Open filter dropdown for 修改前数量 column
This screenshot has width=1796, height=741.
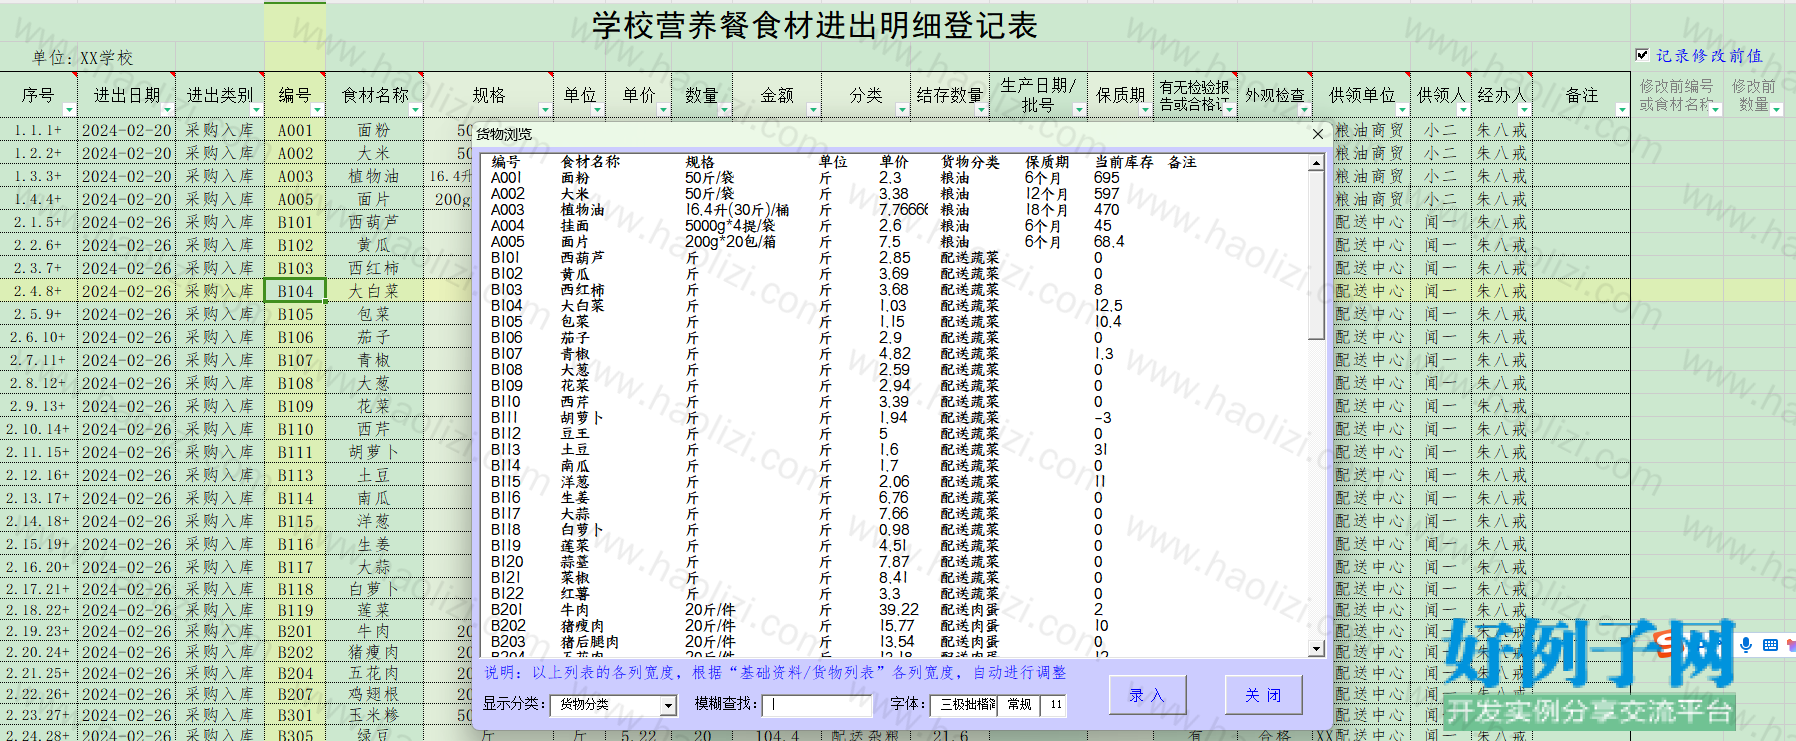click(1776, 109)
